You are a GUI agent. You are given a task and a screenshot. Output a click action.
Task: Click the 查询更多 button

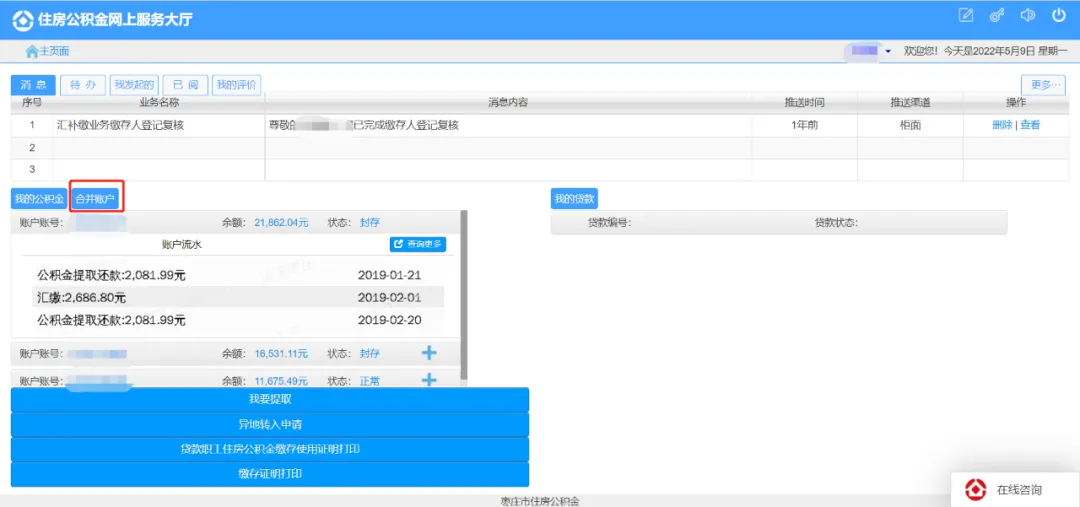(x=418, y=244)
